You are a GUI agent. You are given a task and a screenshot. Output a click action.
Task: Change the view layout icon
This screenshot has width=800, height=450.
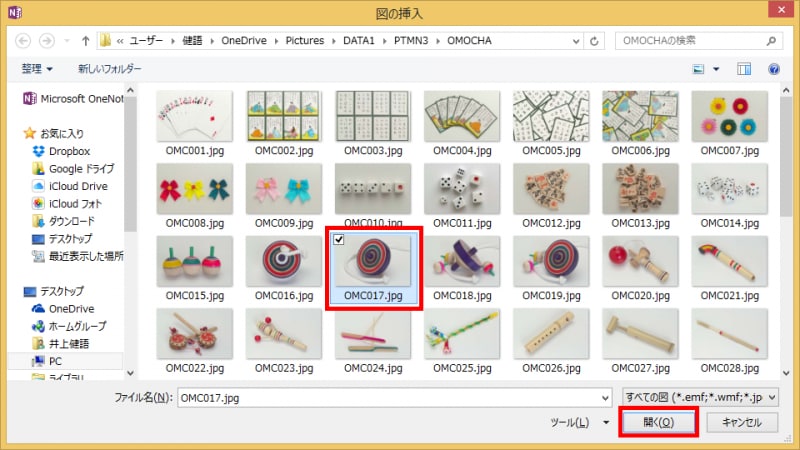(x=698, y=69)
